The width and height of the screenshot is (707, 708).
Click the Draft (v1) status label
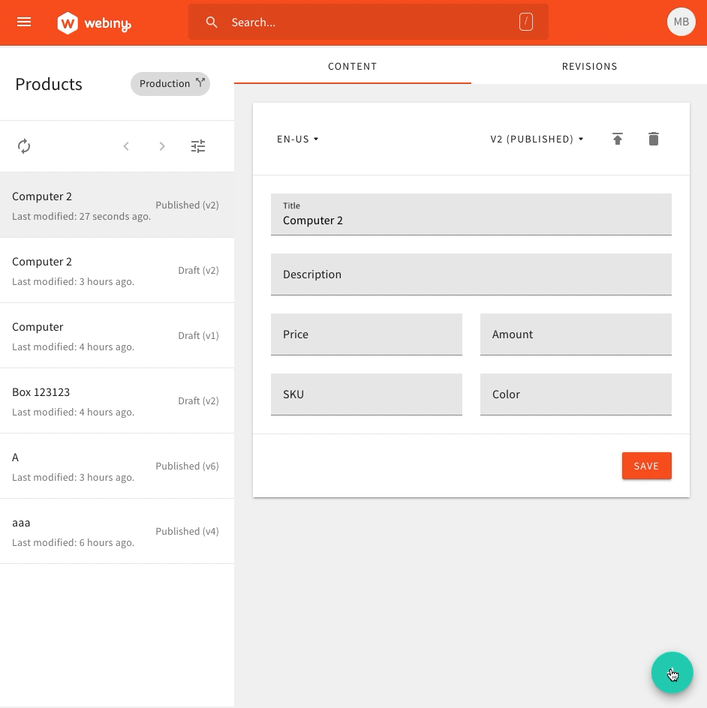click(198, 335)
